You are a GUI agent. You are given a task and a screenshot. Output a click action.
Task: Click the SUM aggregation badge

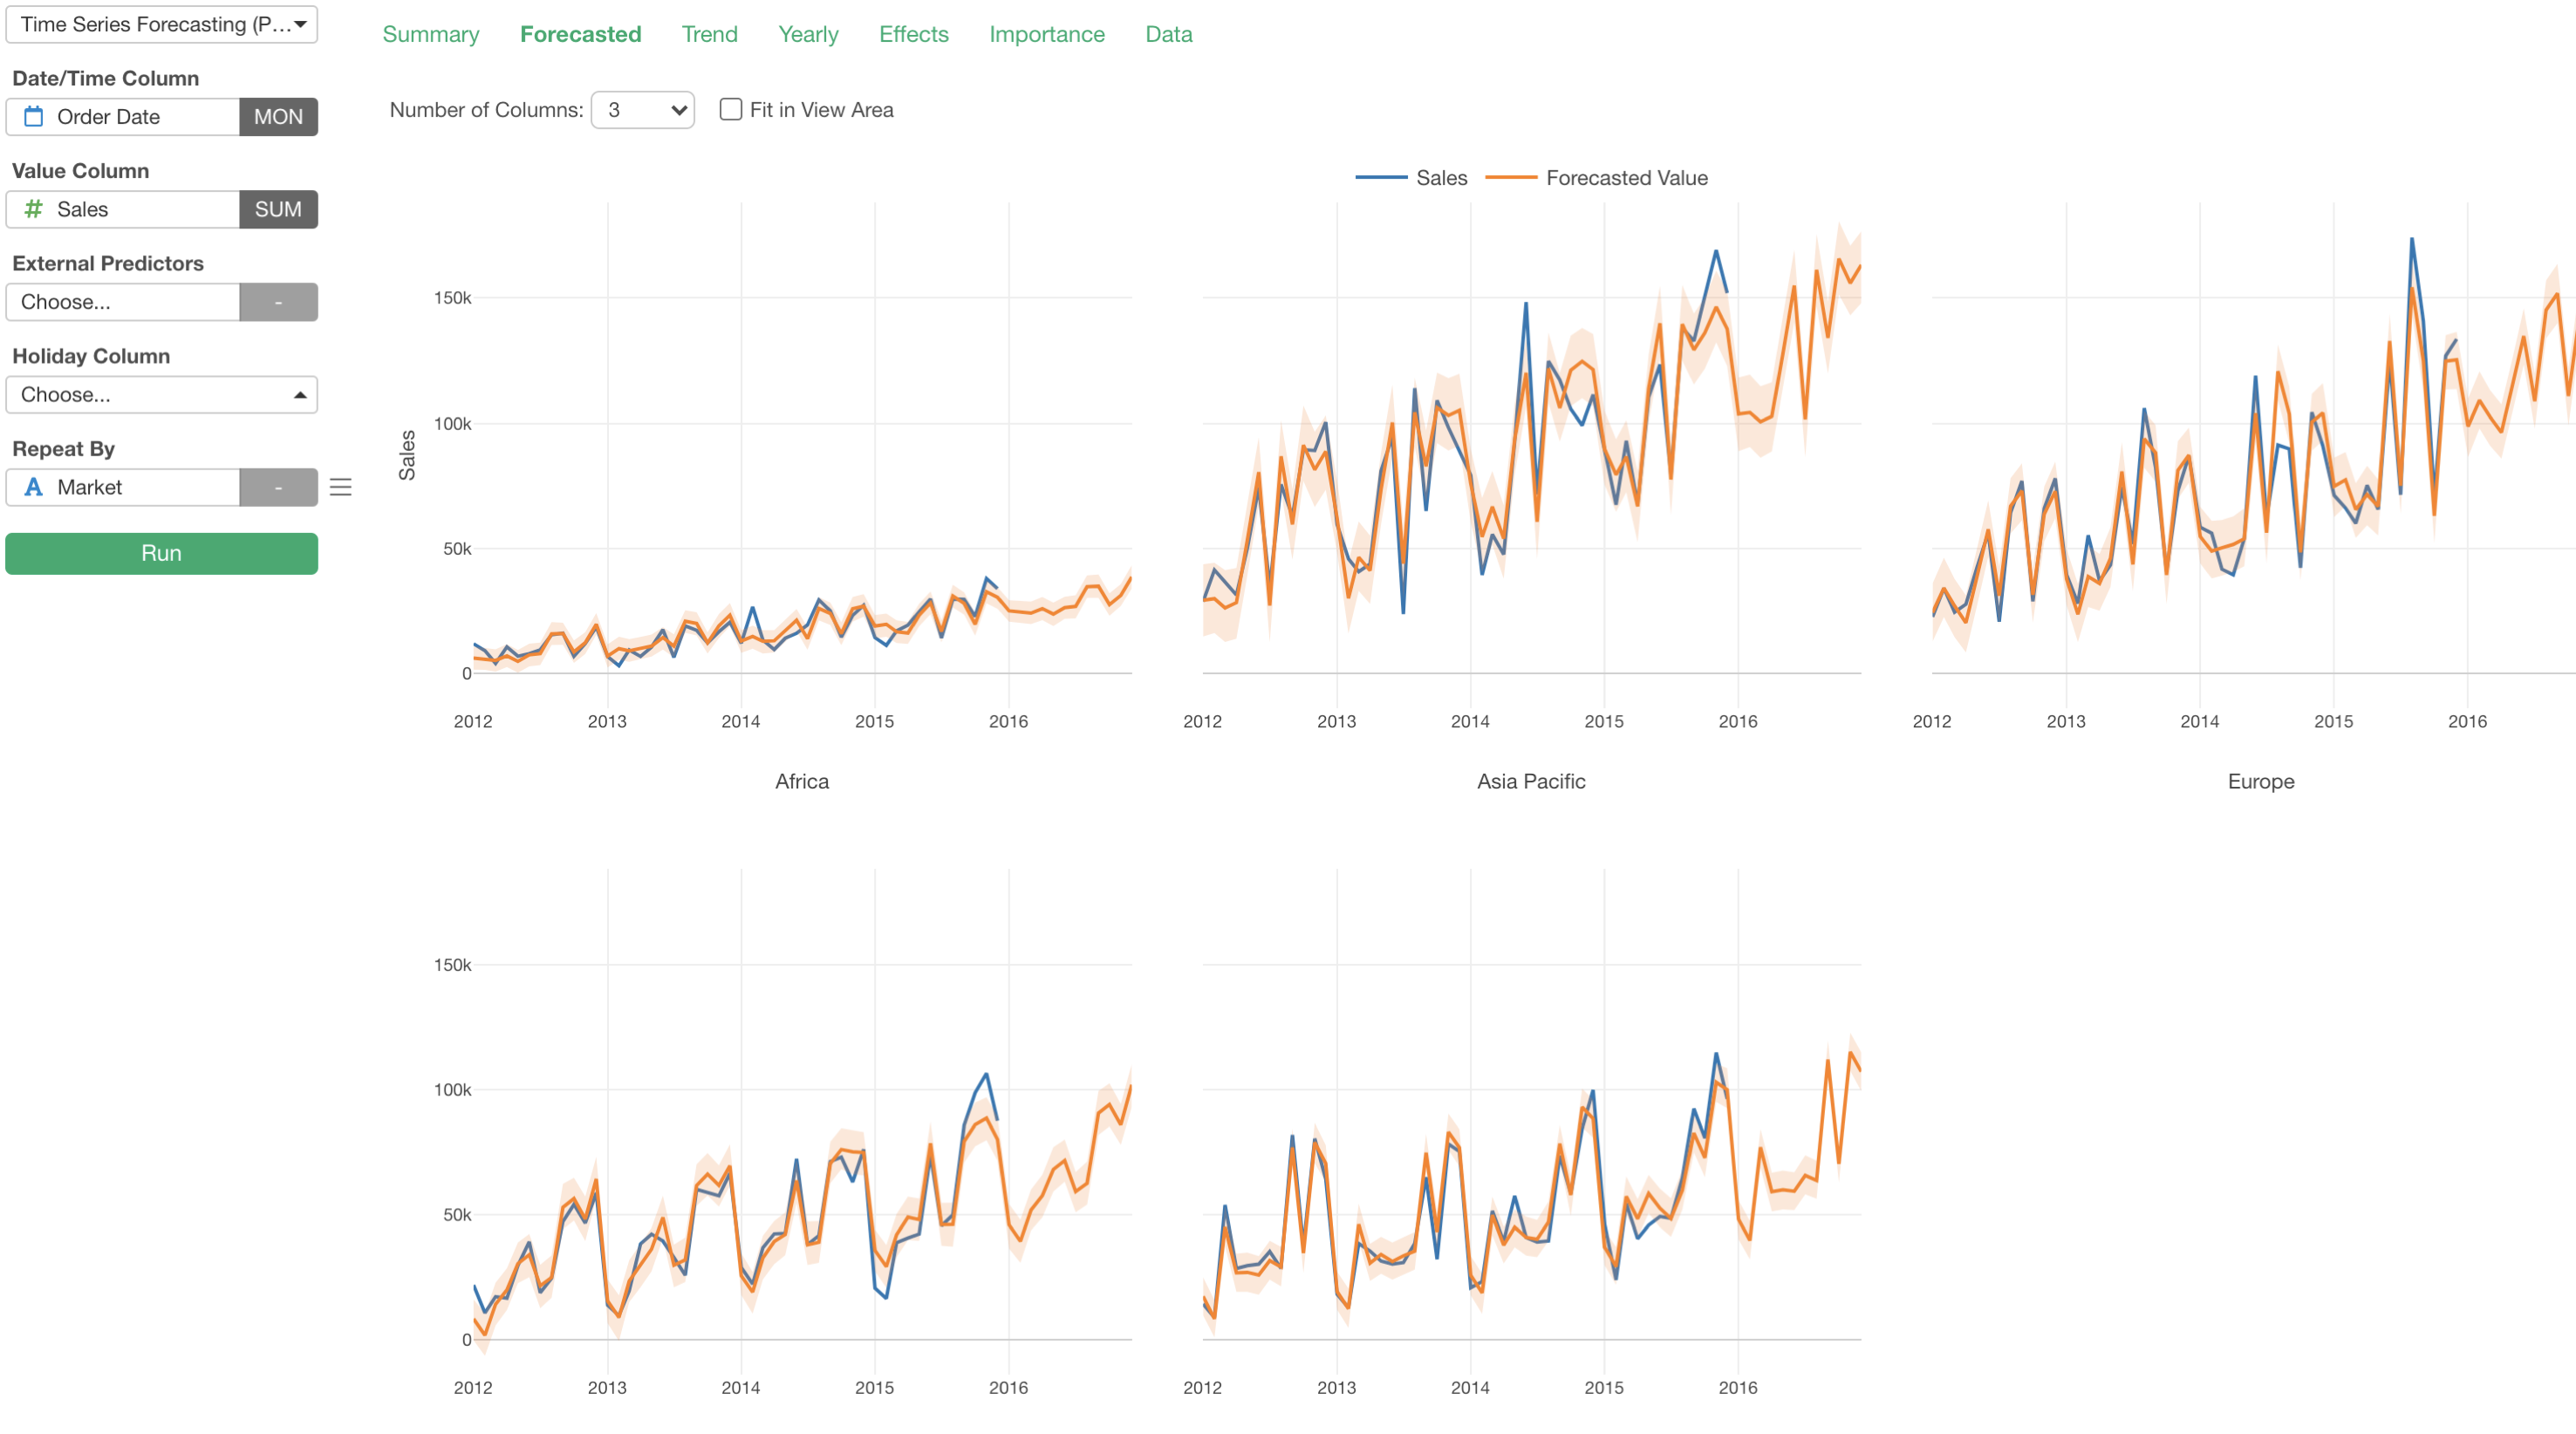coord(278,209)
